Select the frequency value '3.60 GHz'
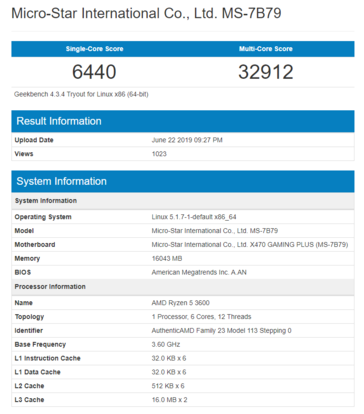Viewport: 364px width, 414px height. (166, 344)
